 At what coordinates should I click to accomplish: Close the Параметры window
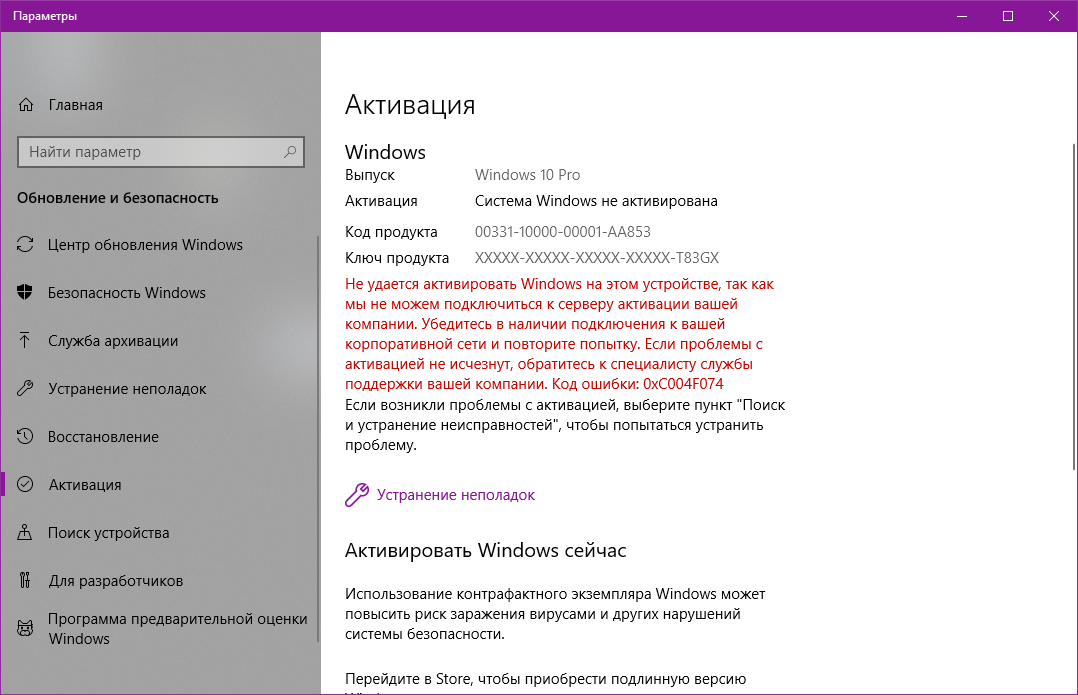[x=1054, y=16]
